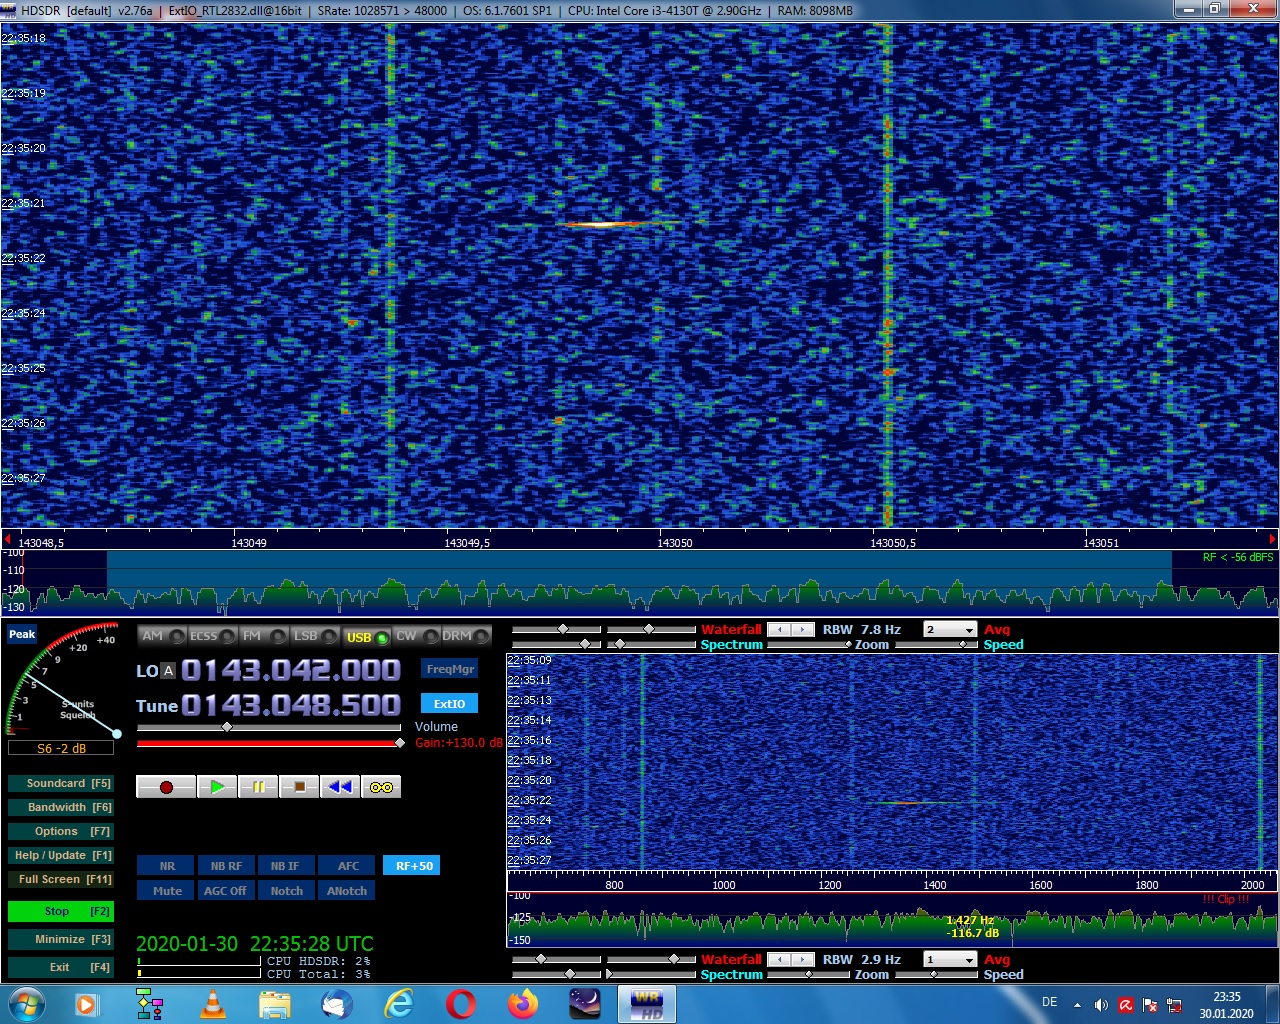Click the green Stop [F2] button
The height and width of the screenshot is (1024, 1280).
[61, 911]
